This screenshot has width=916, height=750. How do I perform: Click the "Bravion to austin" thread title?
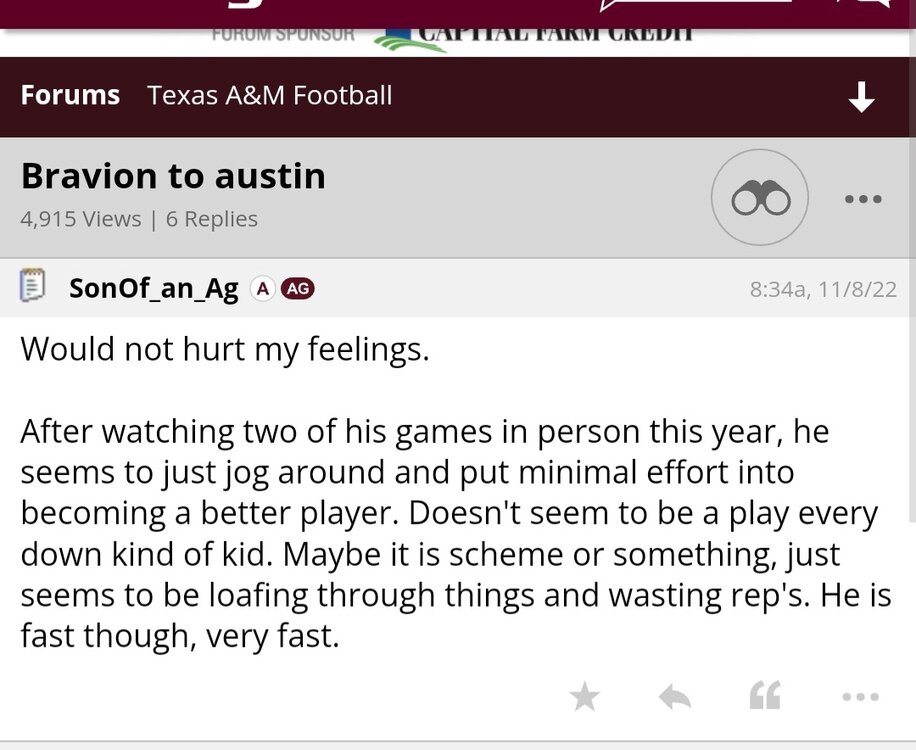[x=173, y=177]
